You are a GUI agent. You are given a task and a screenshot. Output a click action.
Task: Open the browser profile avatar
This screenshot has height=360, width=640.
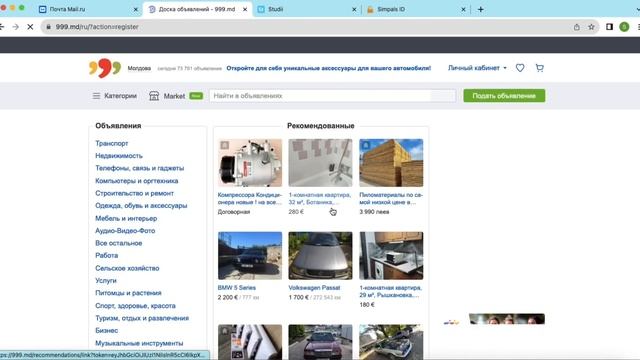[x=624, y=27]
